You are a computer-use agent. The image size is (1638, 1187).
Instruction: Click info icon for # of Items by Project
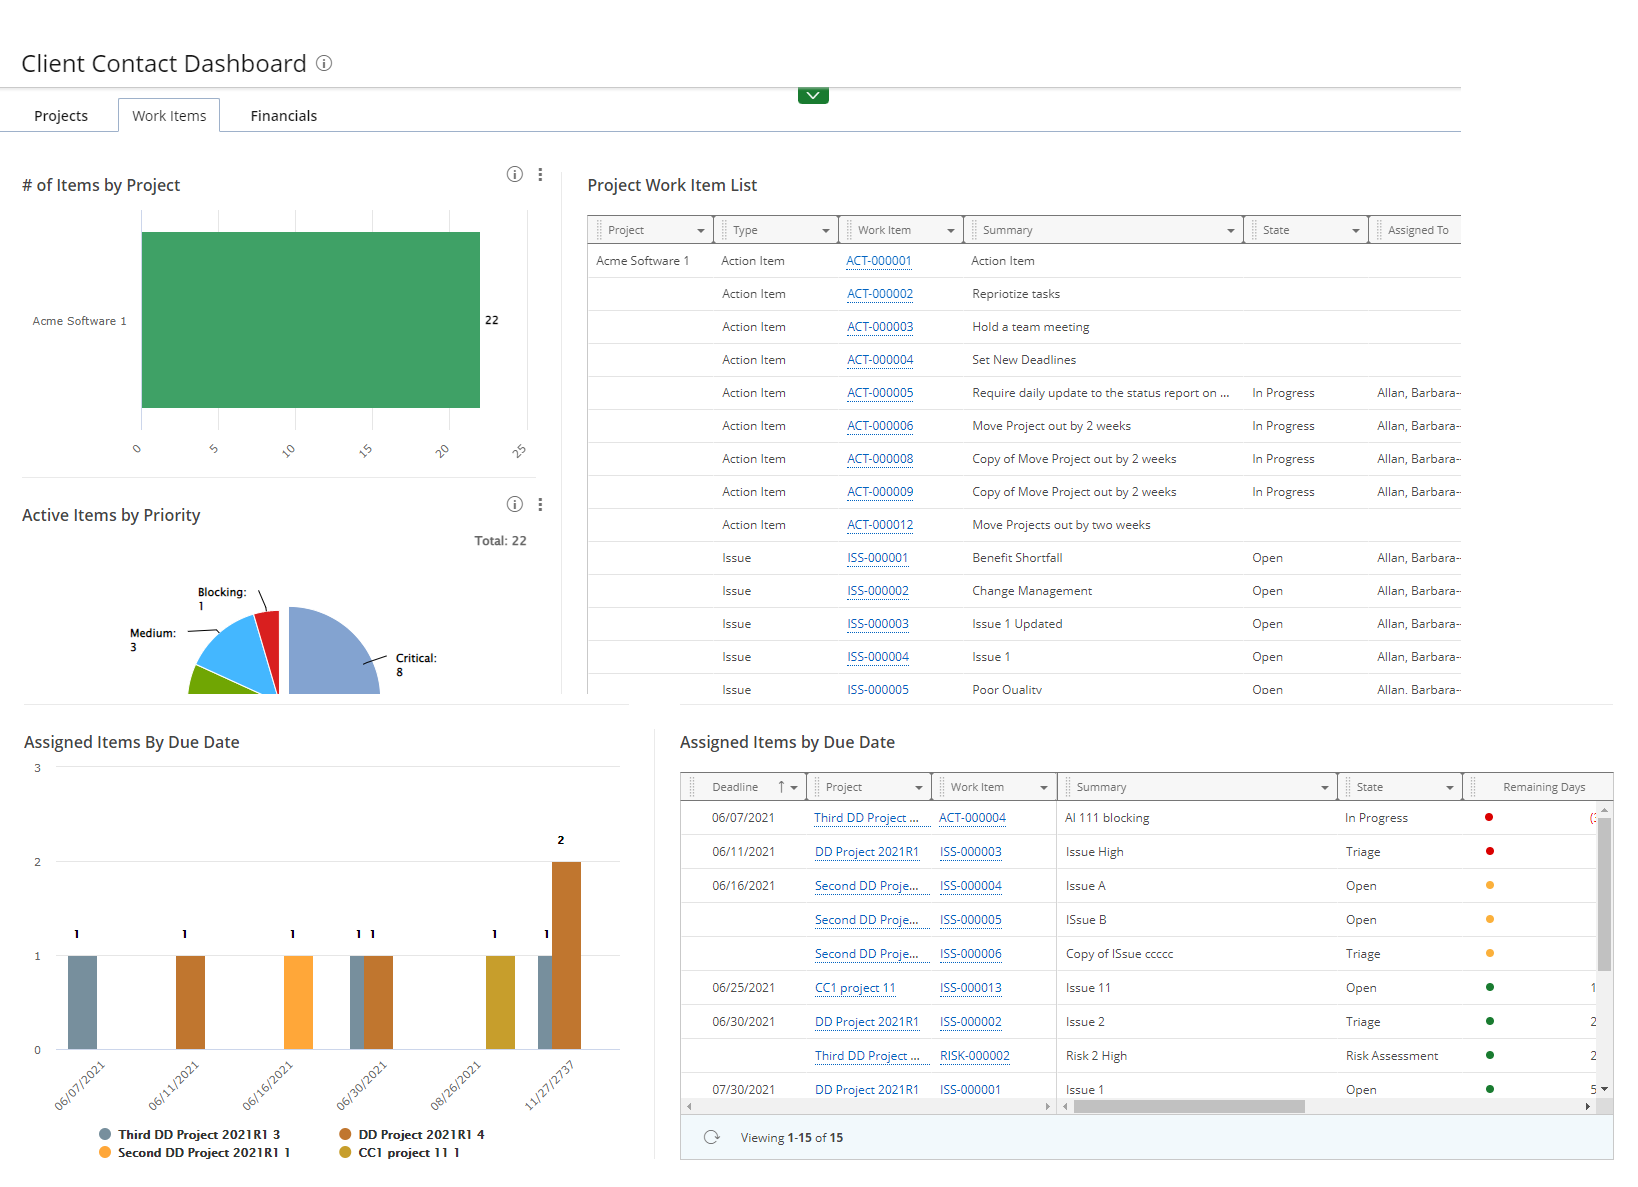pyautogui.click(x=514, y=175)
